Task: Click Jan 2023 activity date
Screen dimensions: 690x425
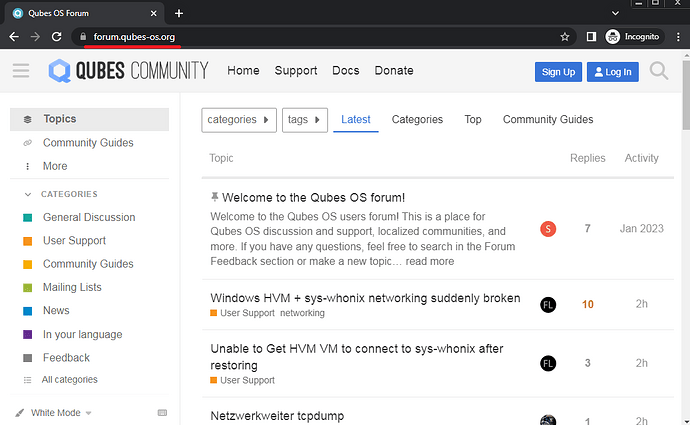Action: click(x=642, y=229)
